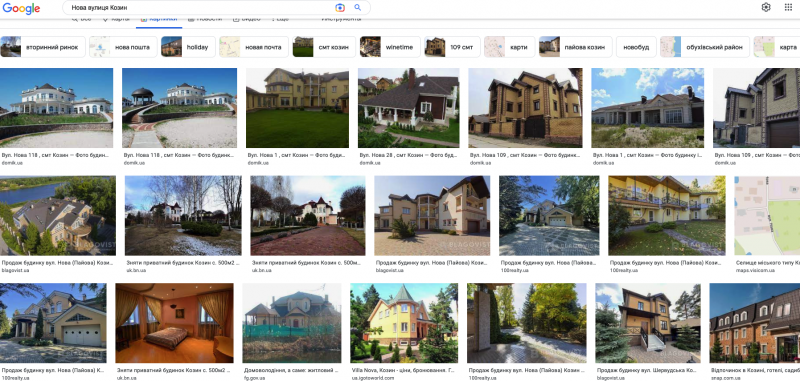Screen dimensions: 800x381
Task: Open the Villa Nova yellow turret house photo
Action: 404,323
